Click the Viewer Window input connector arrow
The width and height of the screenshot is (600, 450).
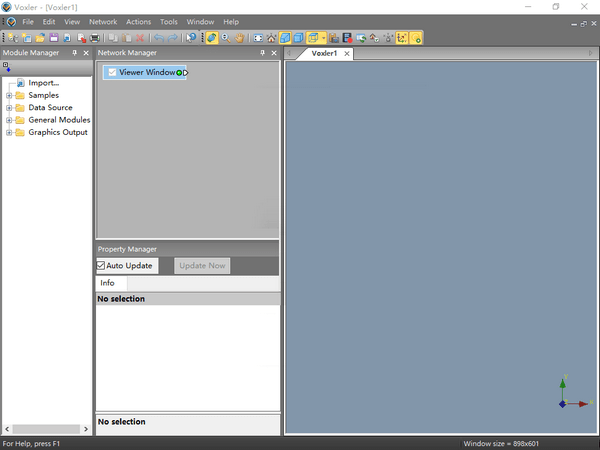point(186,72)
